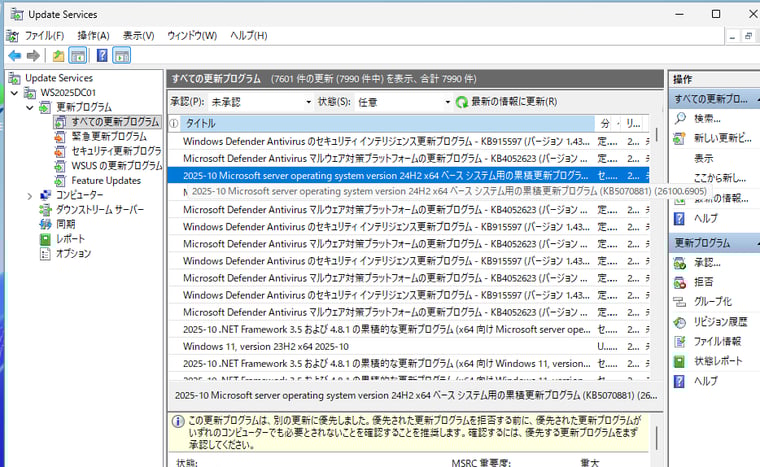This screenshot has height=467, width=760.
Task: Click the info icon column header
Action: pos(174,124)
